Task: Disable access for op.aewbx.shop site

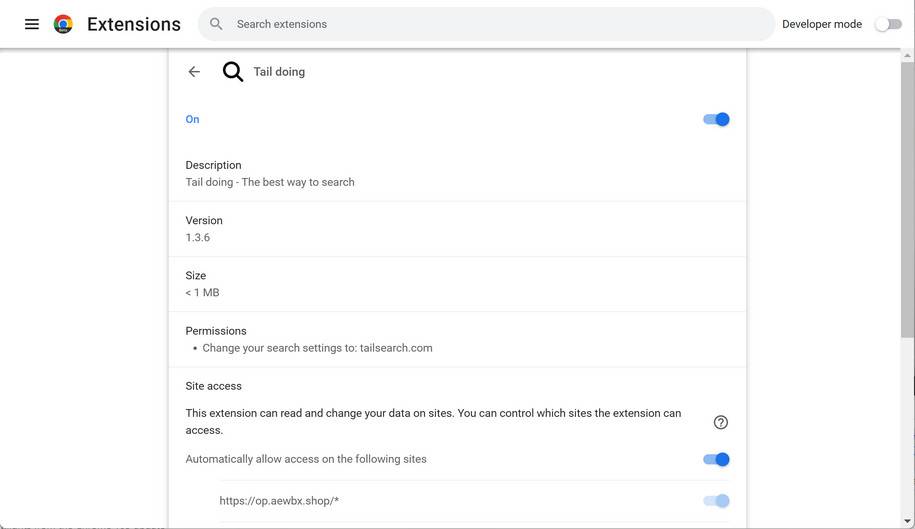Action: (x=716, y=501)
